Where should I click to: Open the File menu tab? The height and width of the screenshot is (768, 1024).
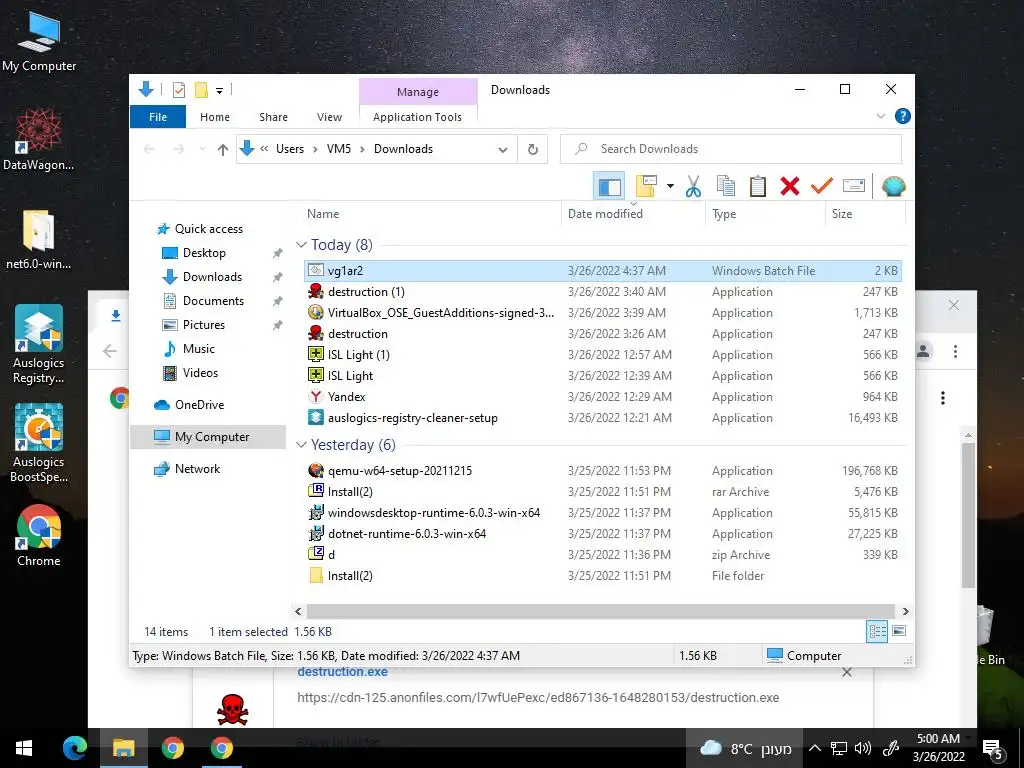158,117
